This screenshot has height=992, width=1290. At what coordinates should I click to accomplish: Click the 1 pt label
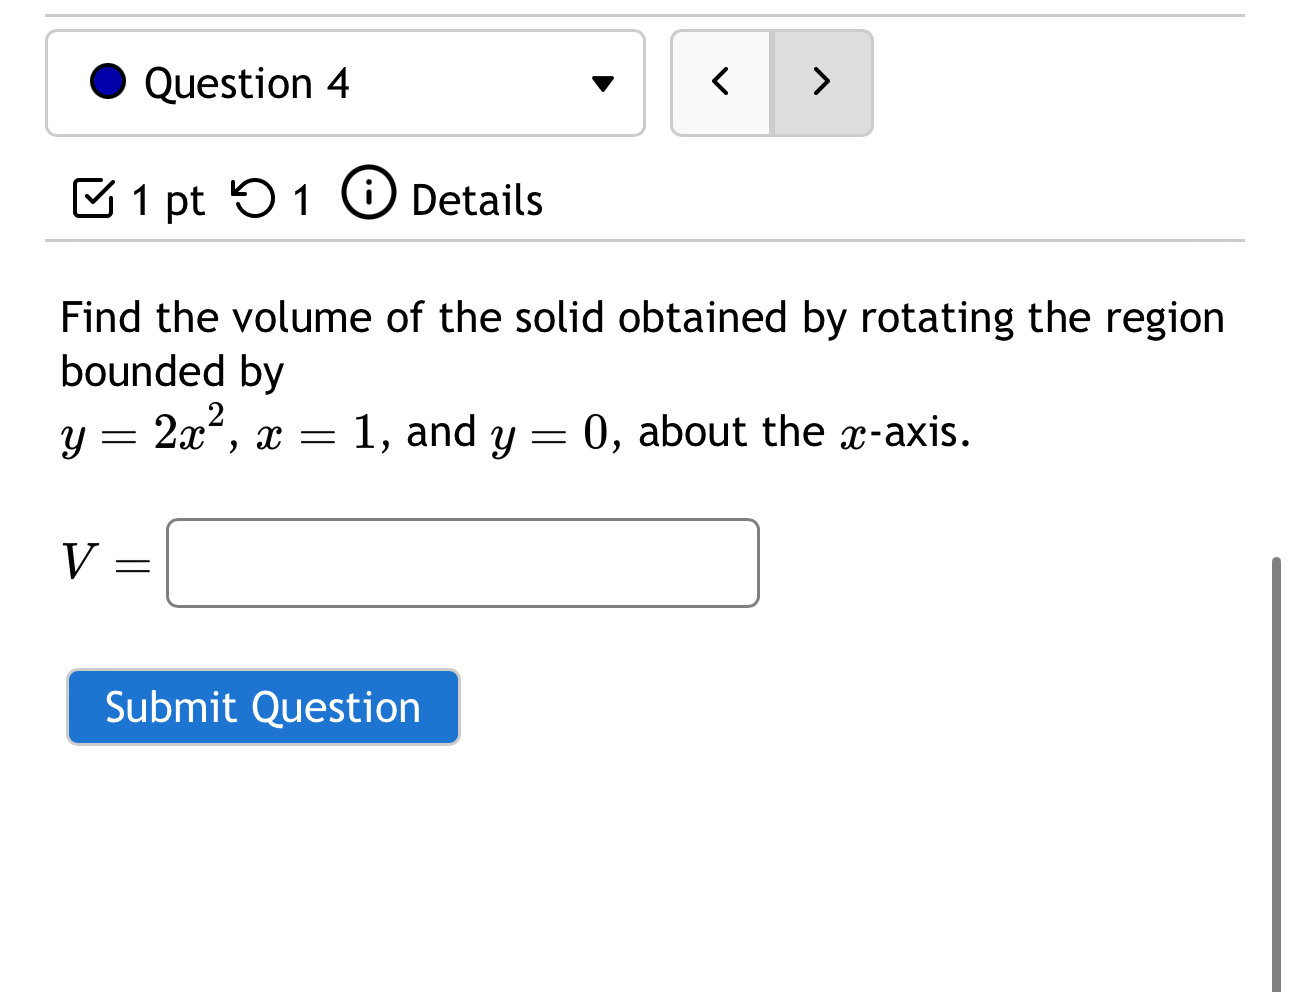tap(165, 199)
